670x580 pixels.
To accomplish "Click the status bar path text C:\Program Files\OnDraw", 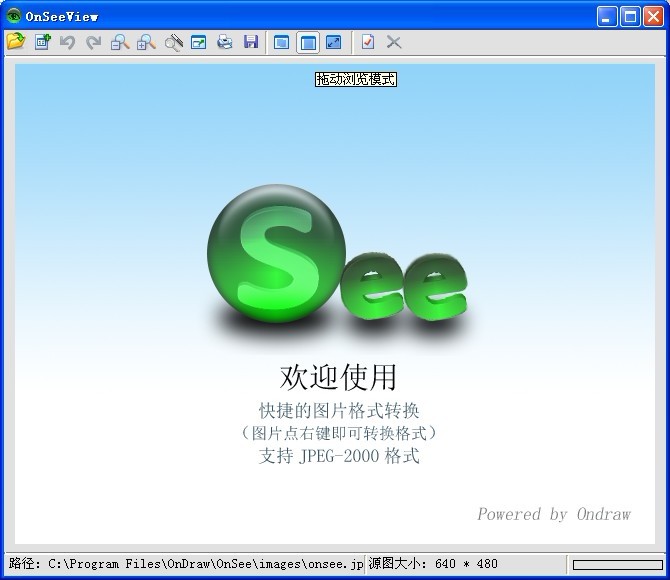I will [x=186, y=564].
